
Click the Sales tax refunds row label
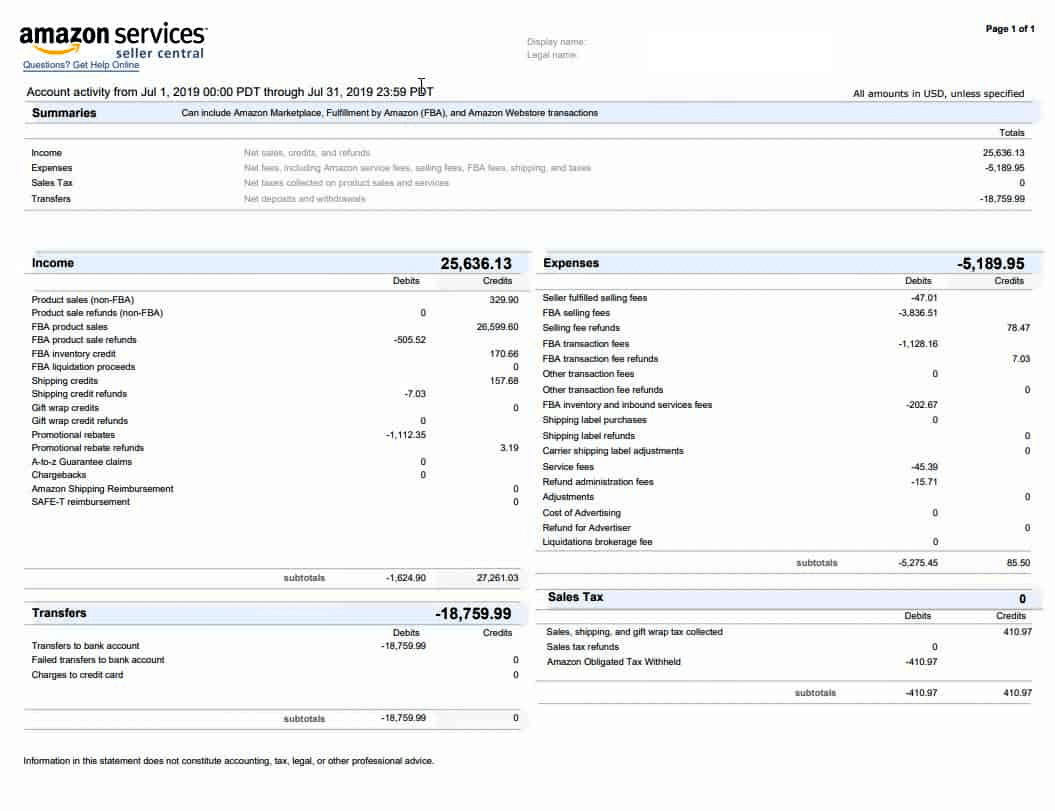(x=583, y=647)
